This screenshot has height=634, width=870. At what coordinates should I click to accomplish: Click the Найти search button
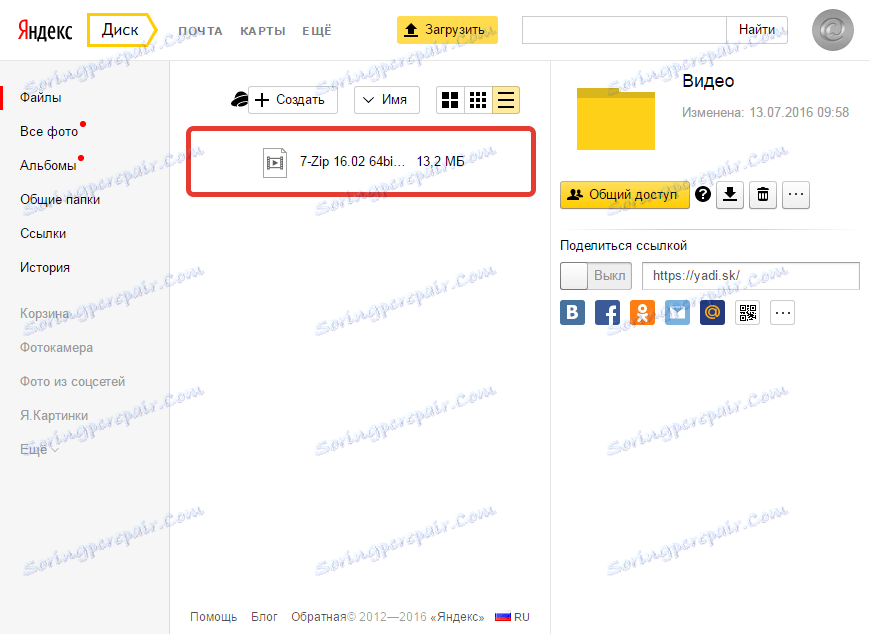click(x=757, y=30)
